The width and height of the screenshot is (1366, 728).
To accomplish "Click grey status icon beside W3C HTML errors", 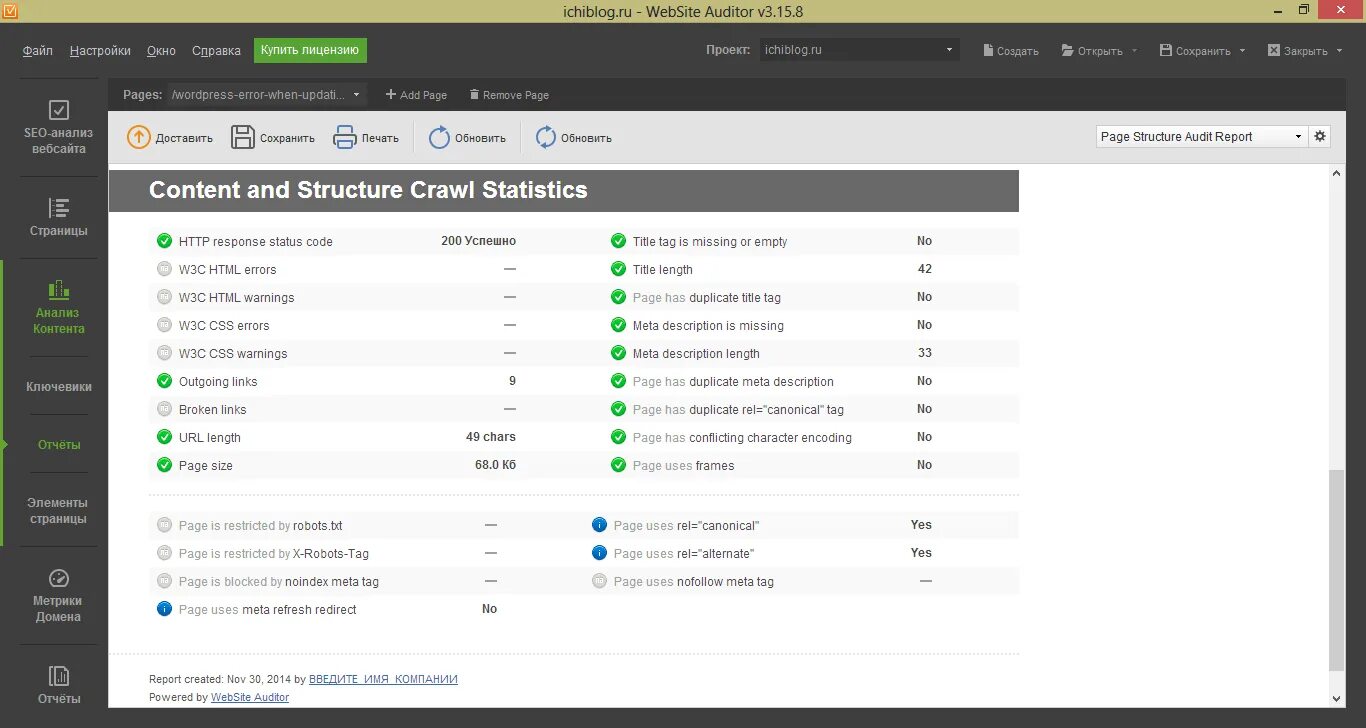I will (x=165, y=269).
